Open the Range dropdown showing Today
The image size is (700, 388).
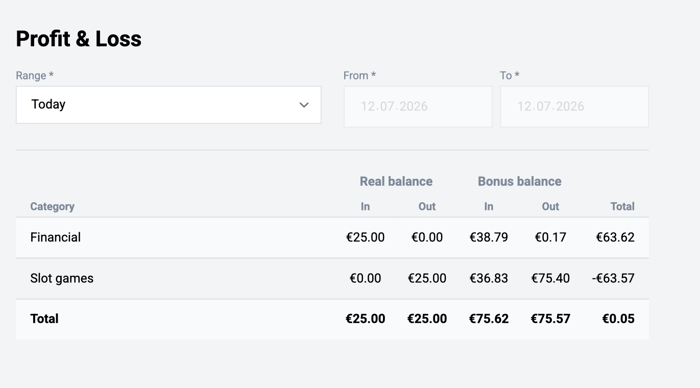(x=169, y=105)
